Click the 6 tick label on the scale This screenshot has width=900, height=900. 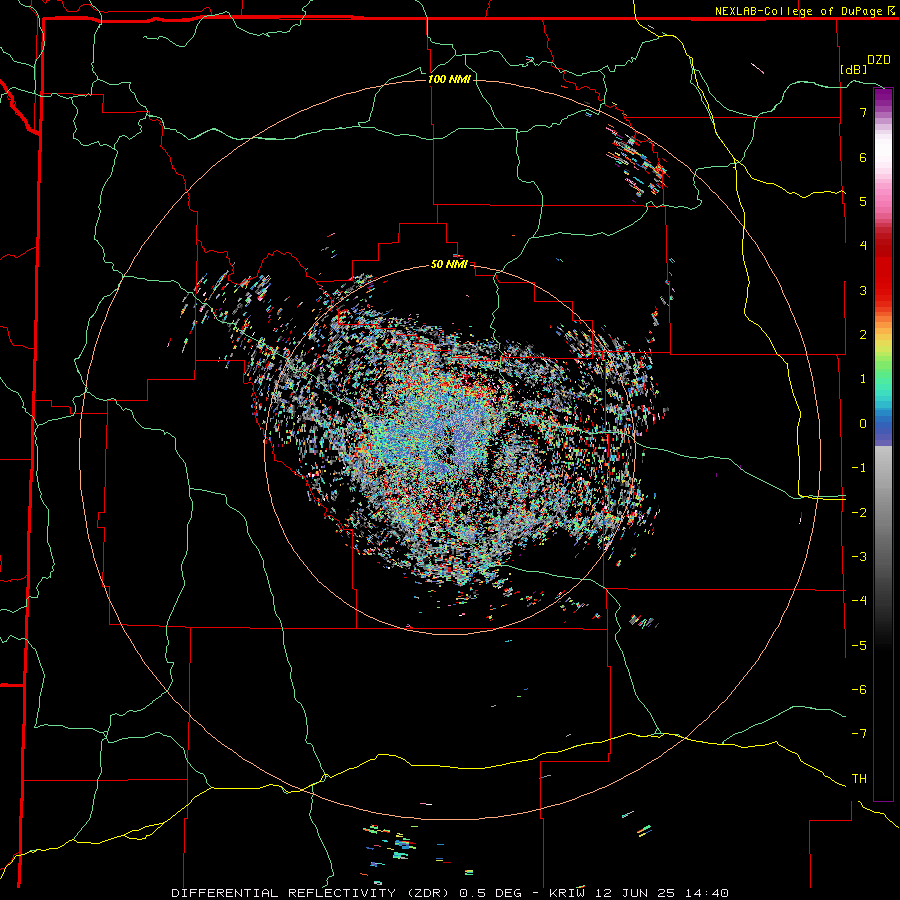pos(863,157)
